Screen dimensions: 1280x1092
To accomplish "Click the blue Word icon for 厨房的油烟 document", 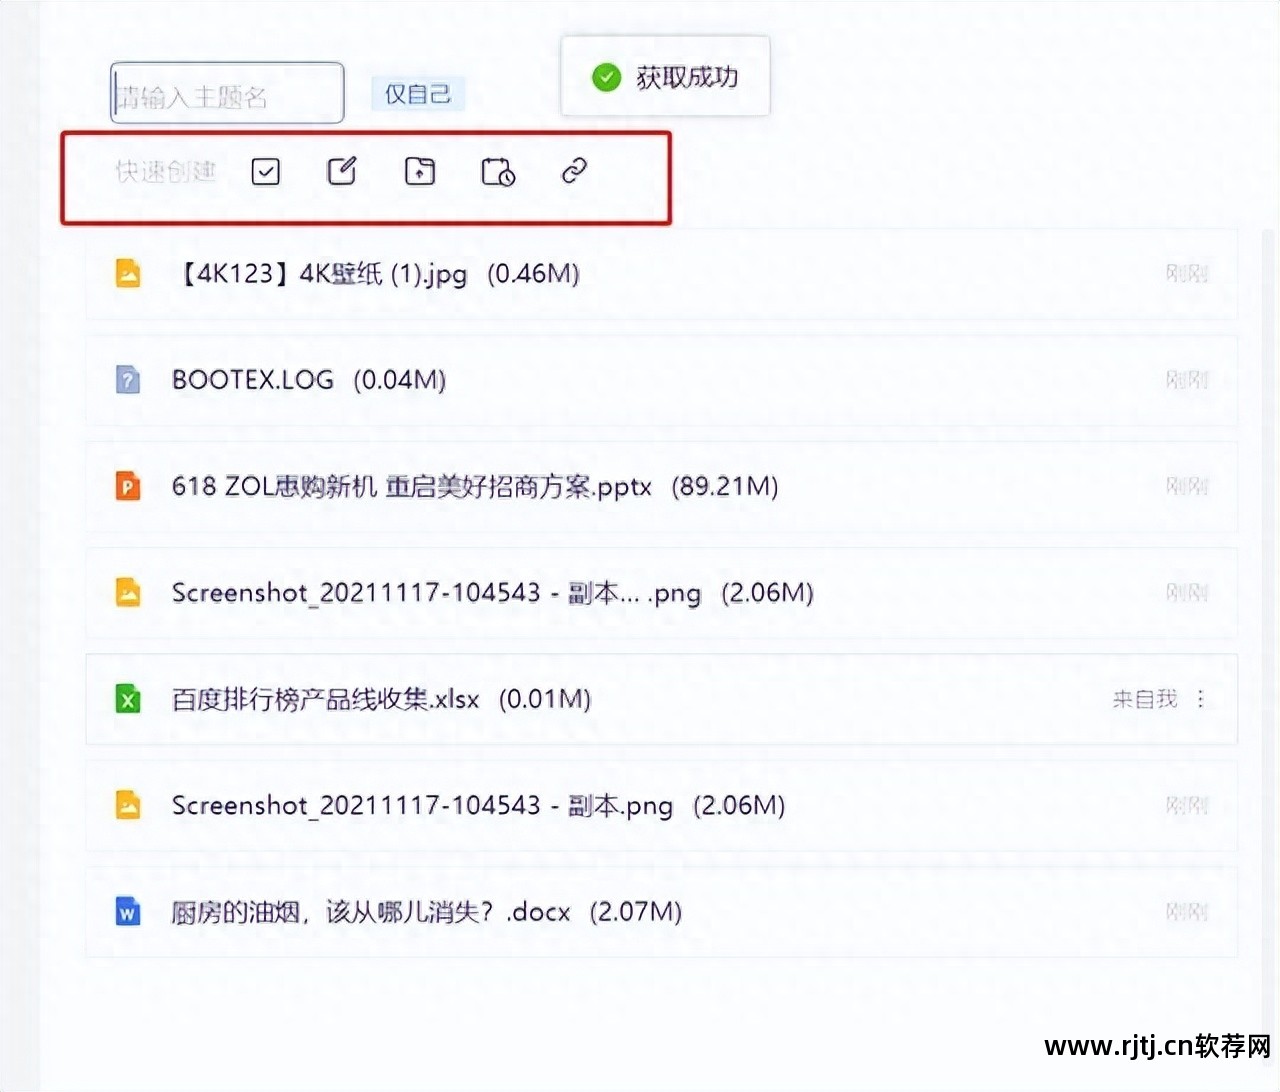I will (x=128, y=912).
